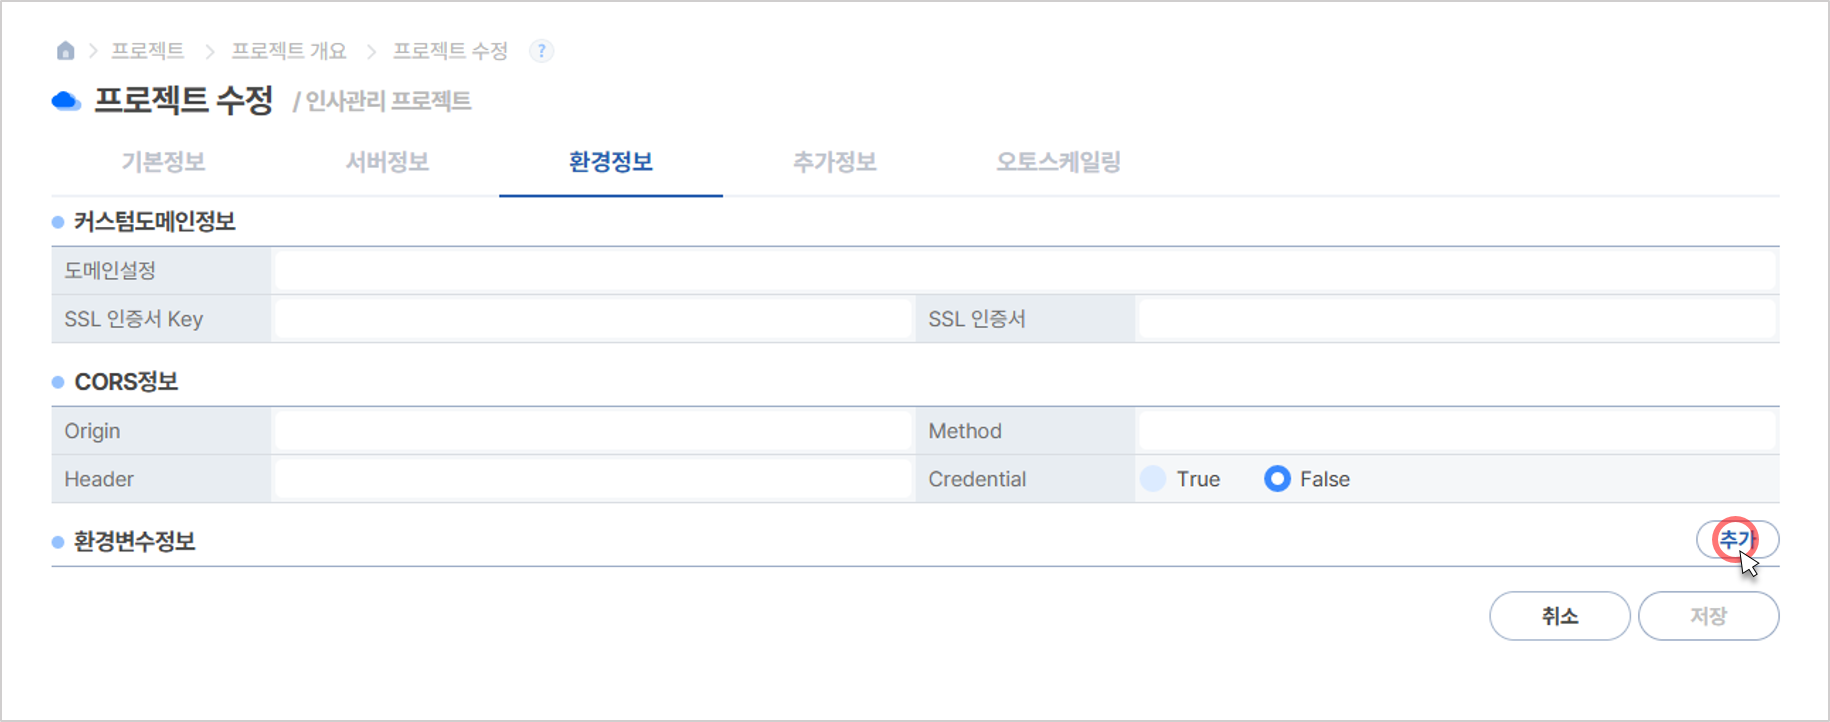The width and height of the screenshot is (1830, 722).
Task: Go to the 추가정보 tab
Action: tap(835, 162)
